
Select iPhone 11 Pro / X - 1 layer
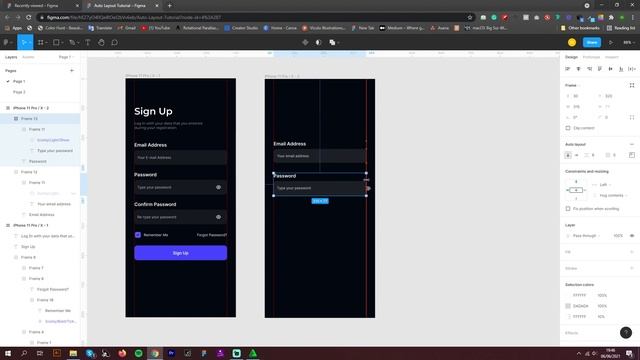coord(31,225)
